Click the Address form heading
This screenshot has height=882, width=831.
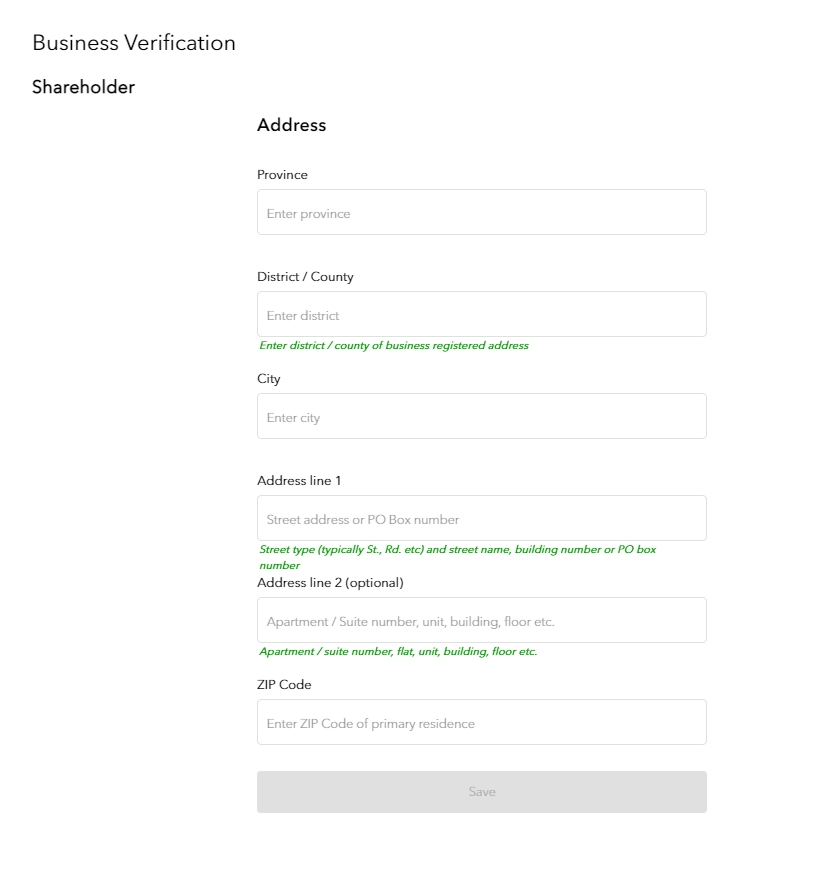[x=291, y=125]
